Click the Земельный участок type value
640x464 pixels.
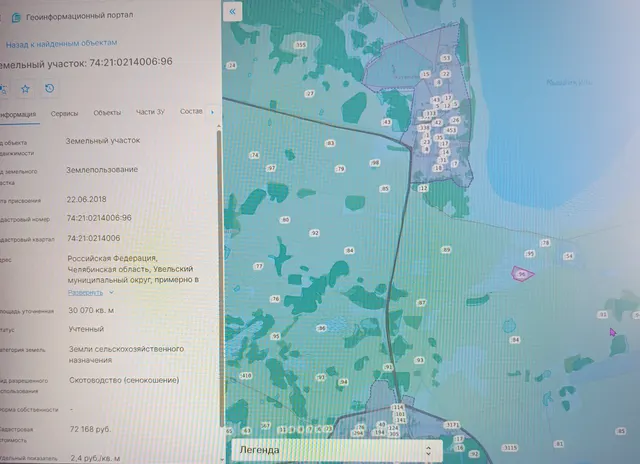click(x=103, y=140)
